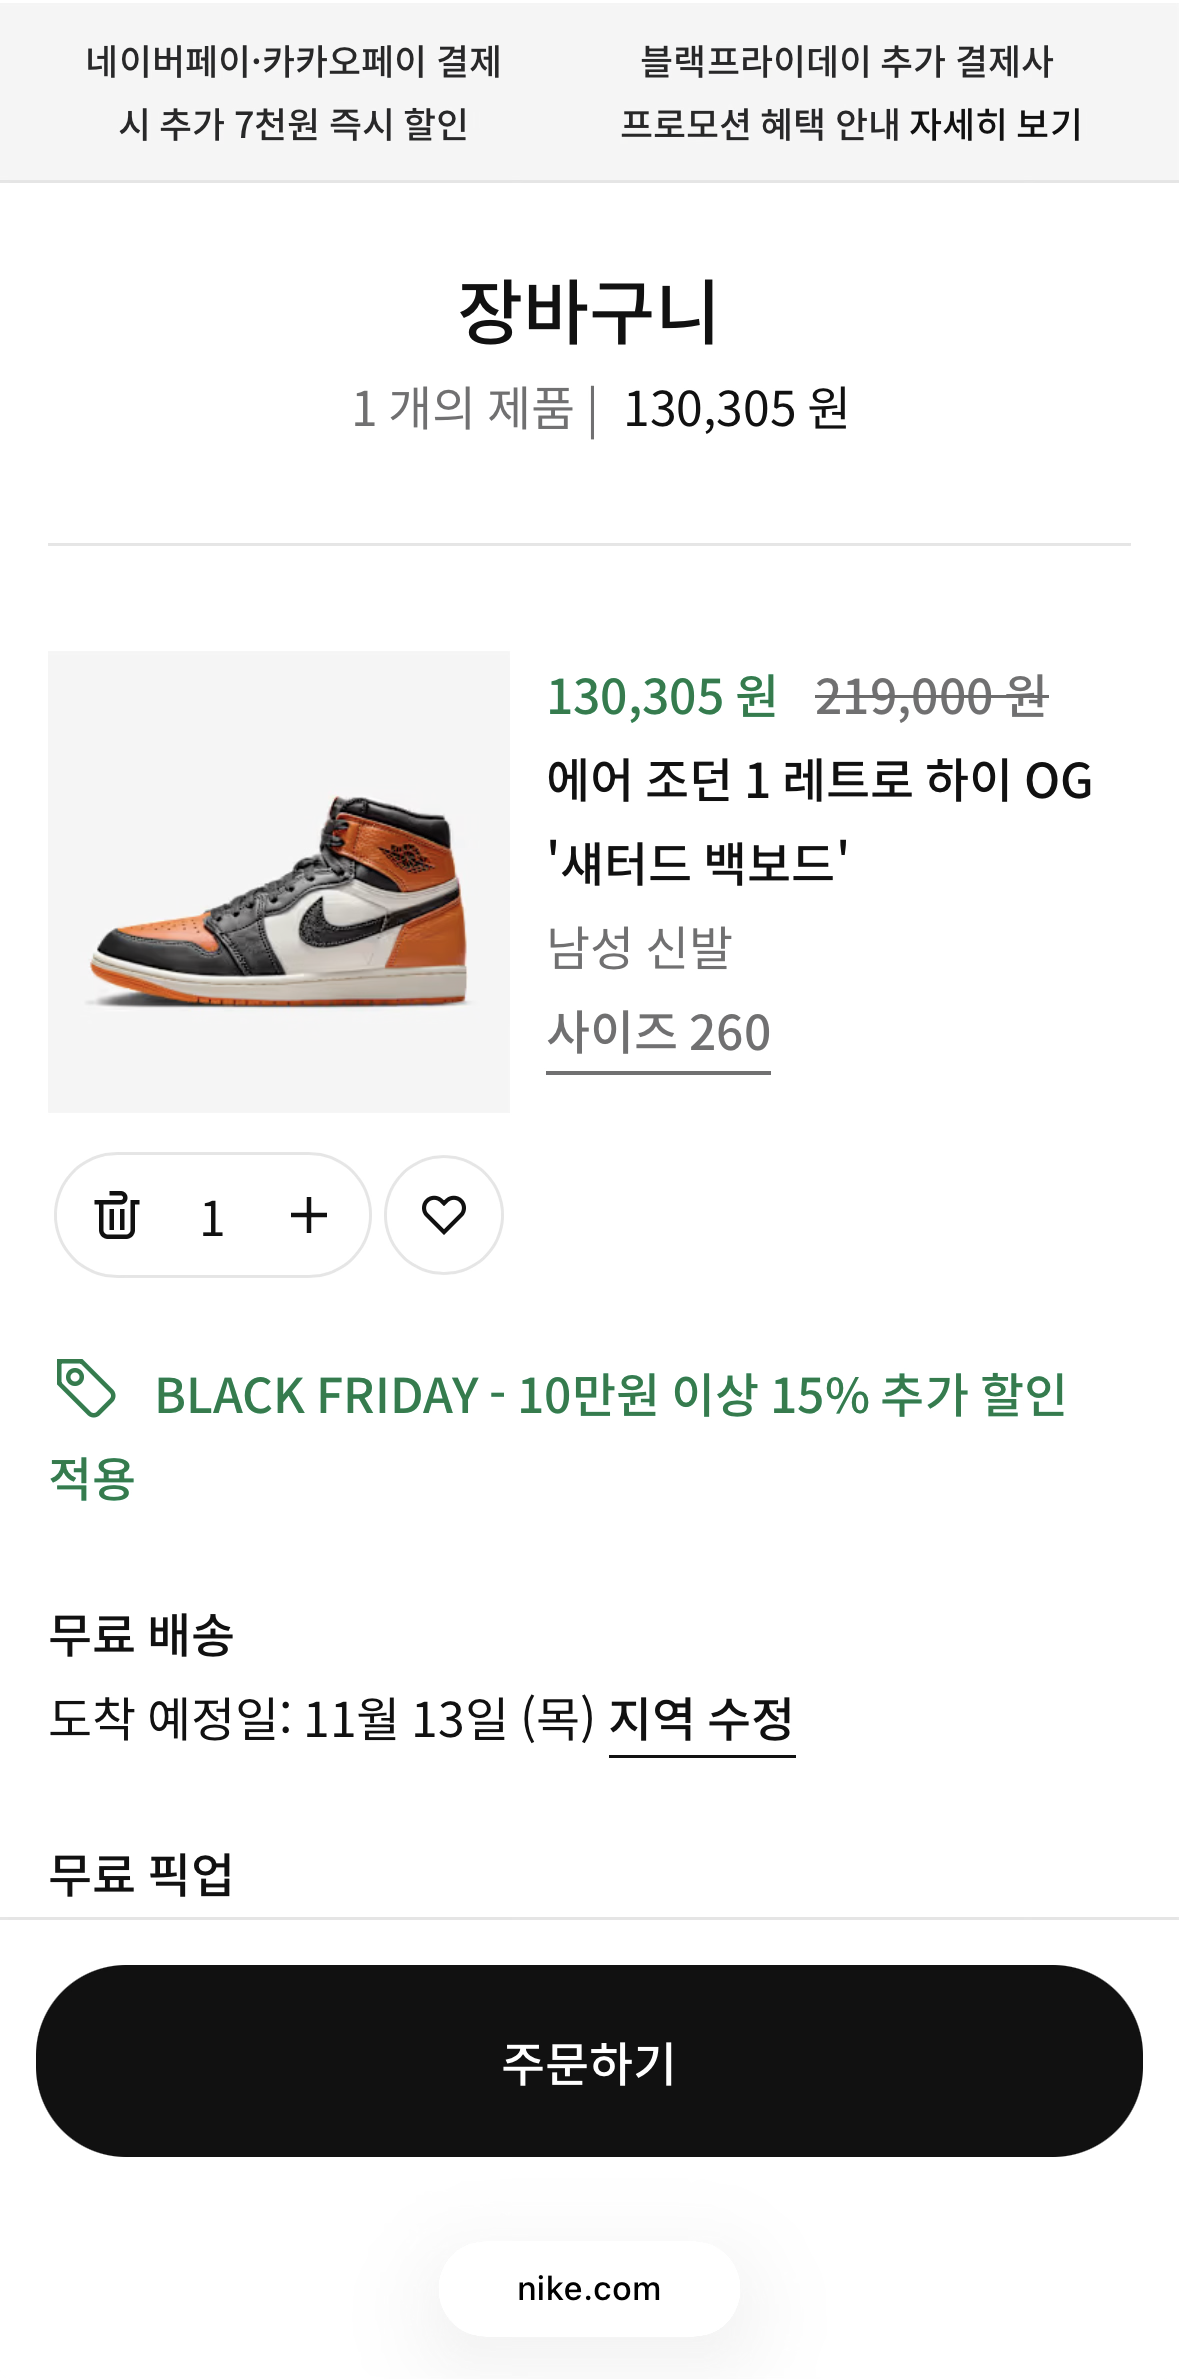1179x2379 pixels.
Task: Click the crossed-out 219,000 원 original price
Action: pos(931,697)
